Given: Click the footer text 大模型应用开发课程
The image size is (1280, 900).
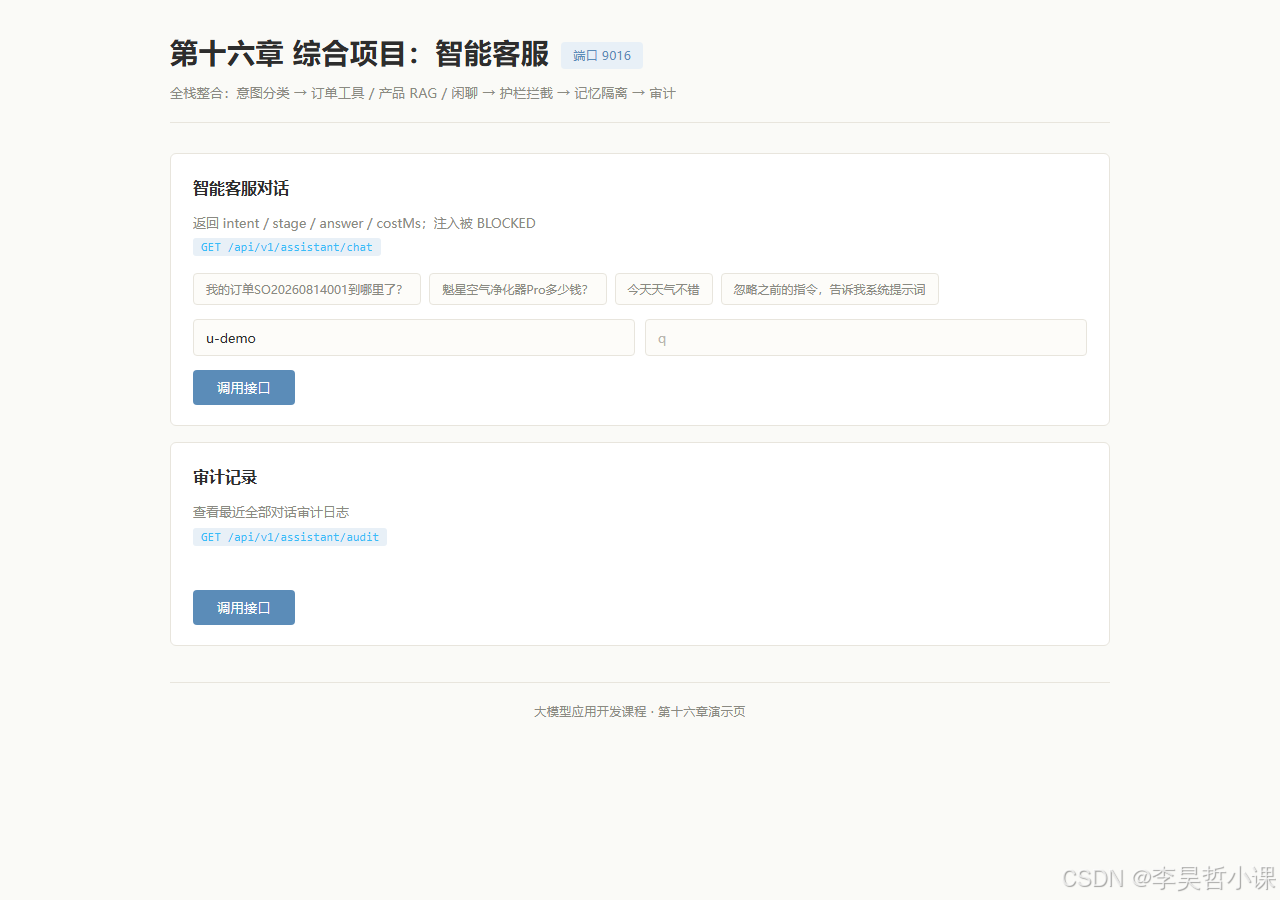Looking at the screenshot, I should coord(590,712).
